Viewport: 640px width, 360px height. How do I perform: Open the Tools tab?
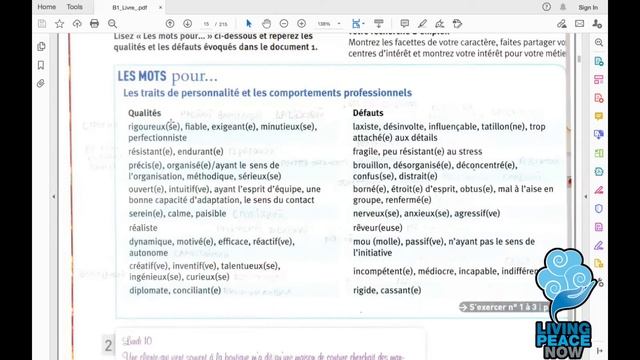(75, 7)
